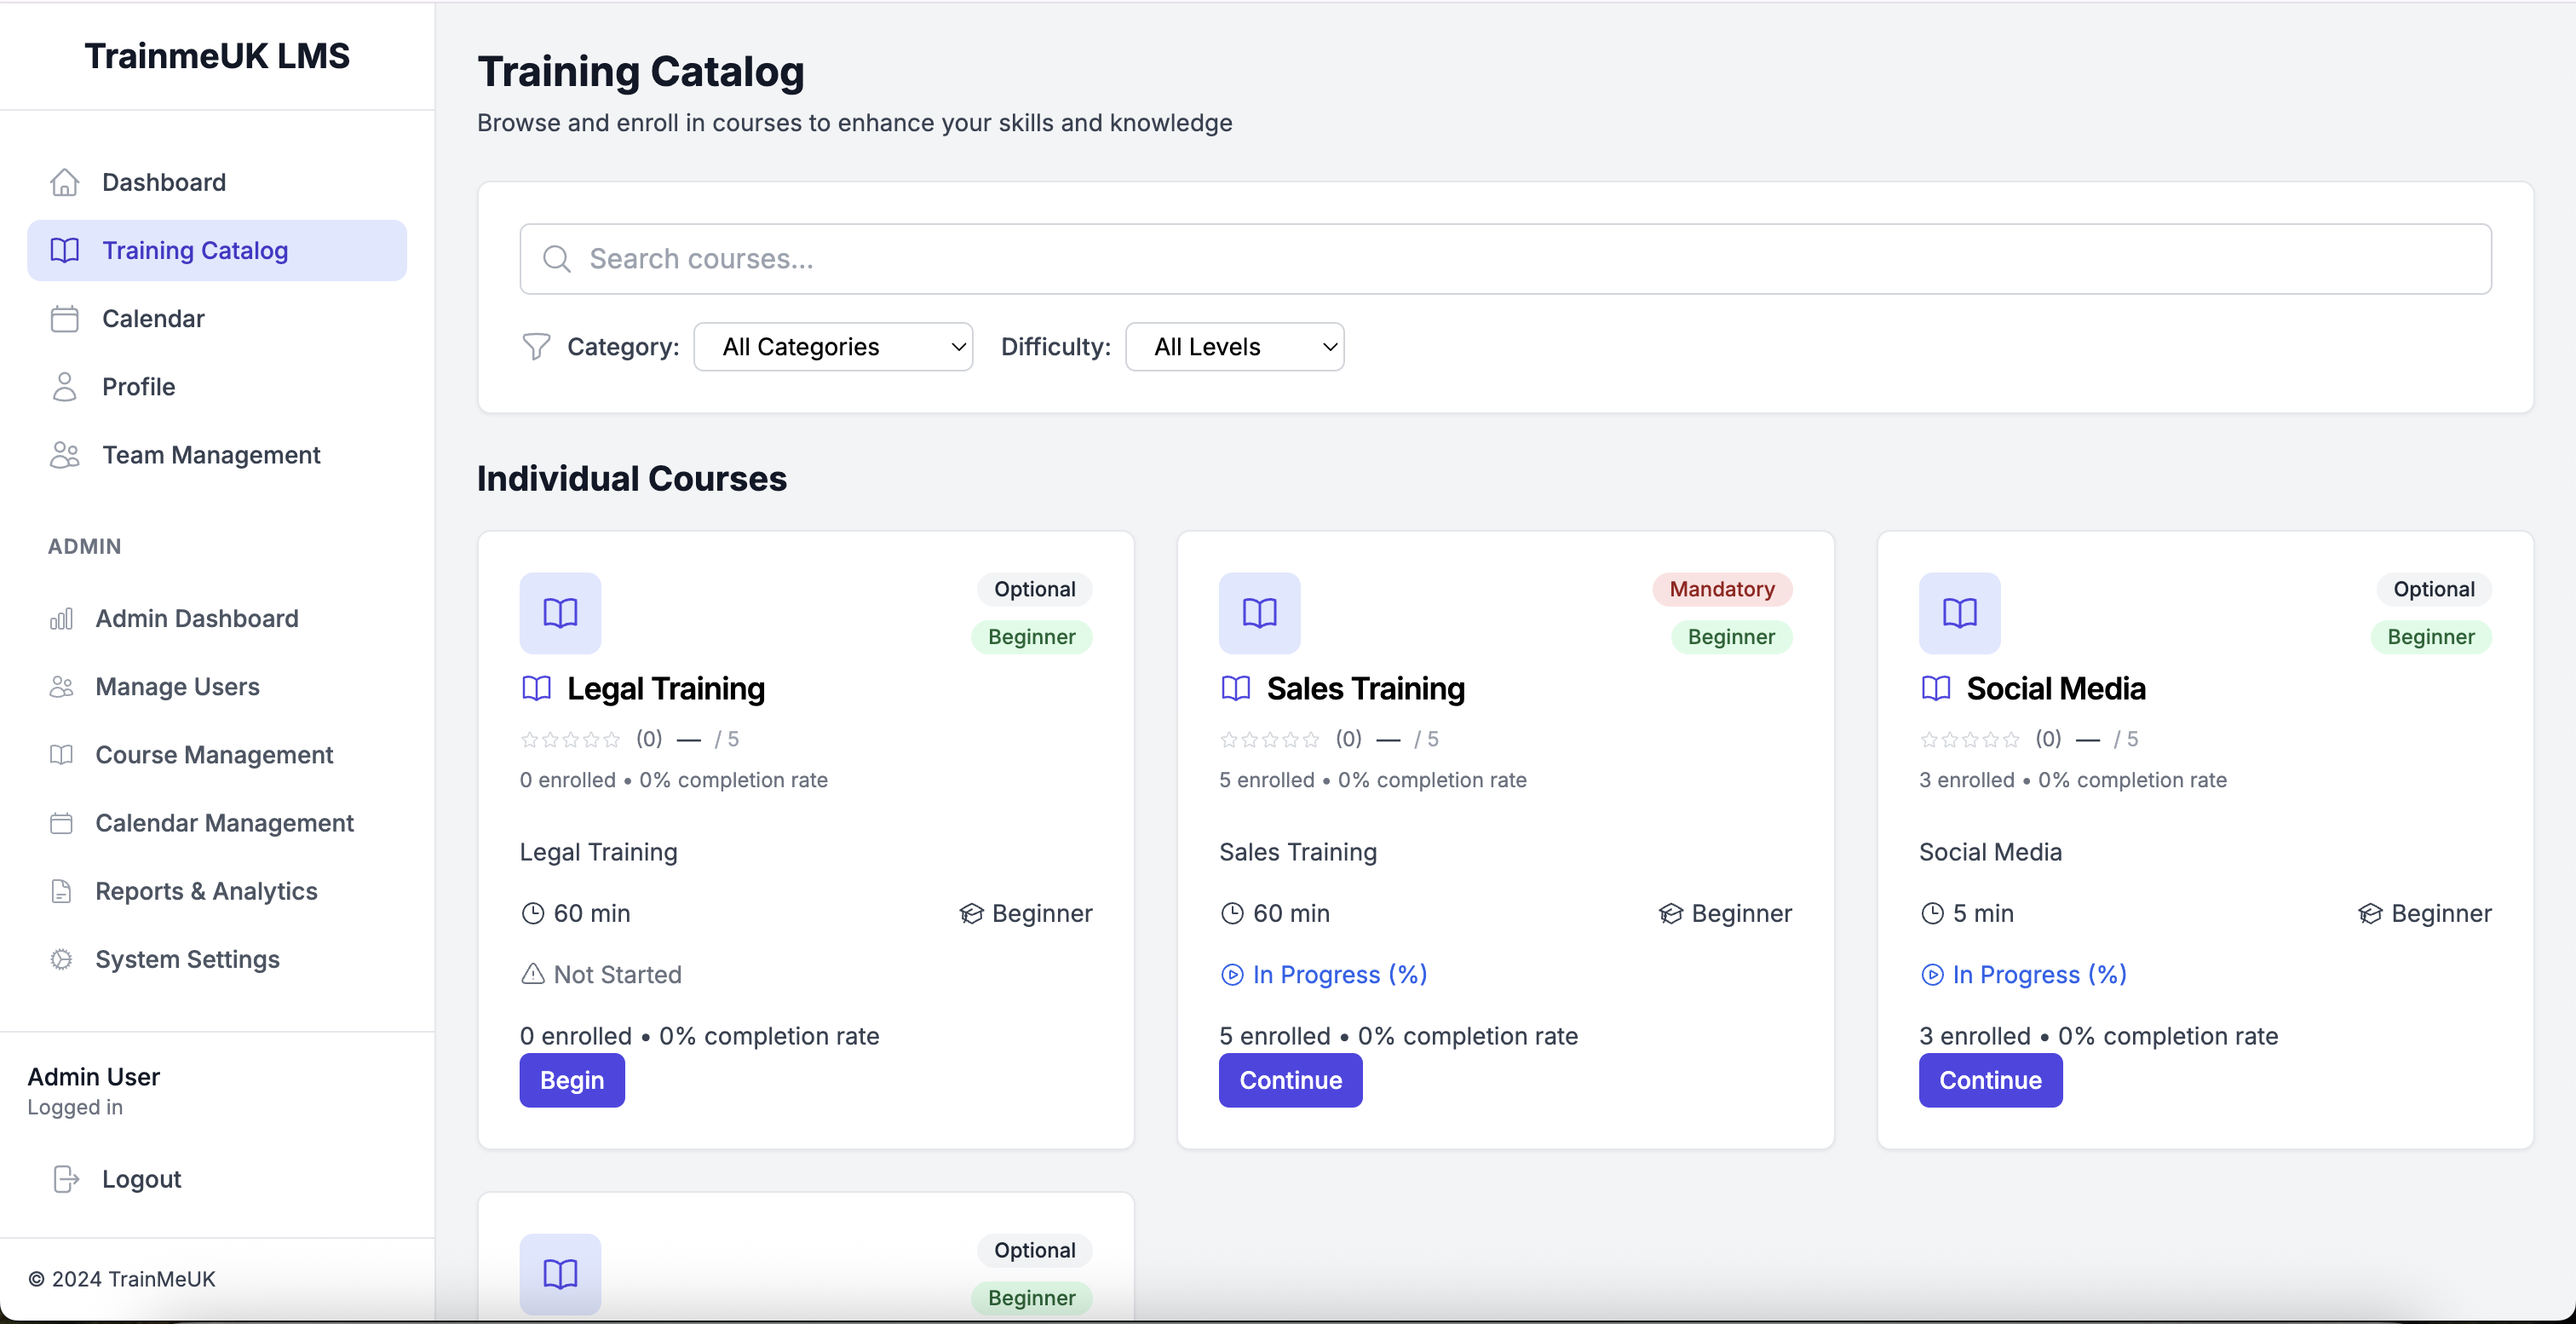Click the graduation cap icon on Sales Training card
This screenshot has height=1324, width=2576.
[1670, 913]
